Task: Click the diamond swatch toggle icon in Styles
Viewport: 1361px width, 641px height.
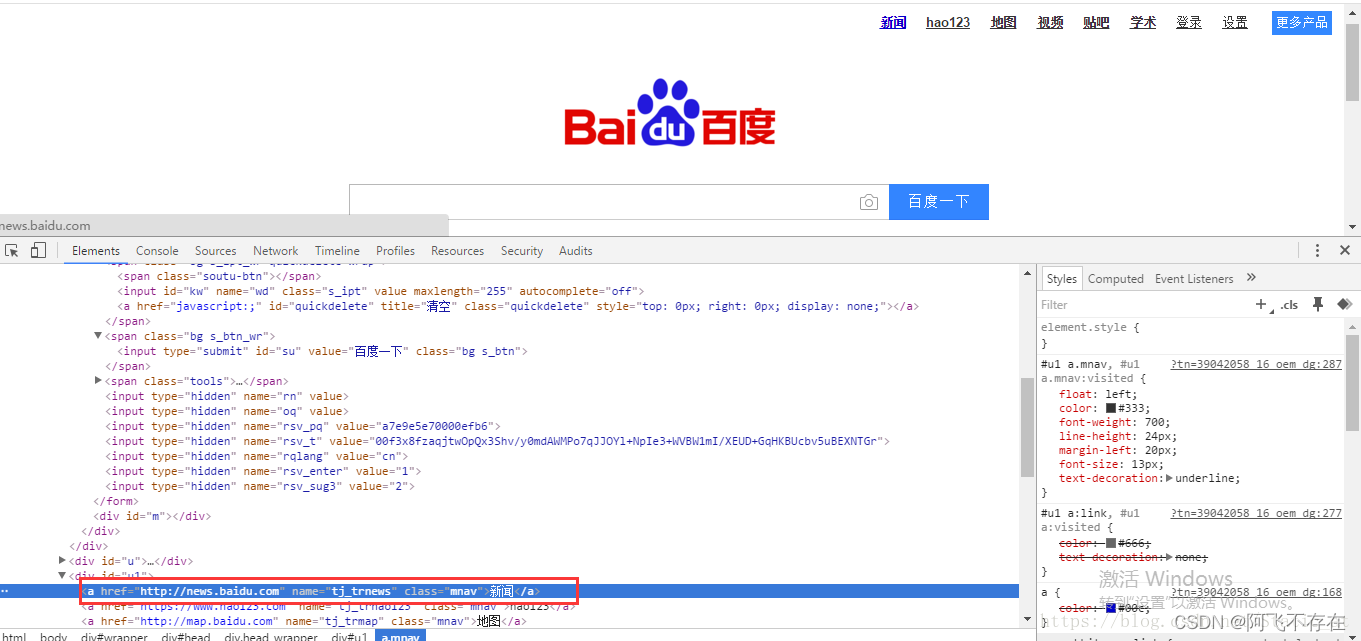Action: click(1344, 304)
